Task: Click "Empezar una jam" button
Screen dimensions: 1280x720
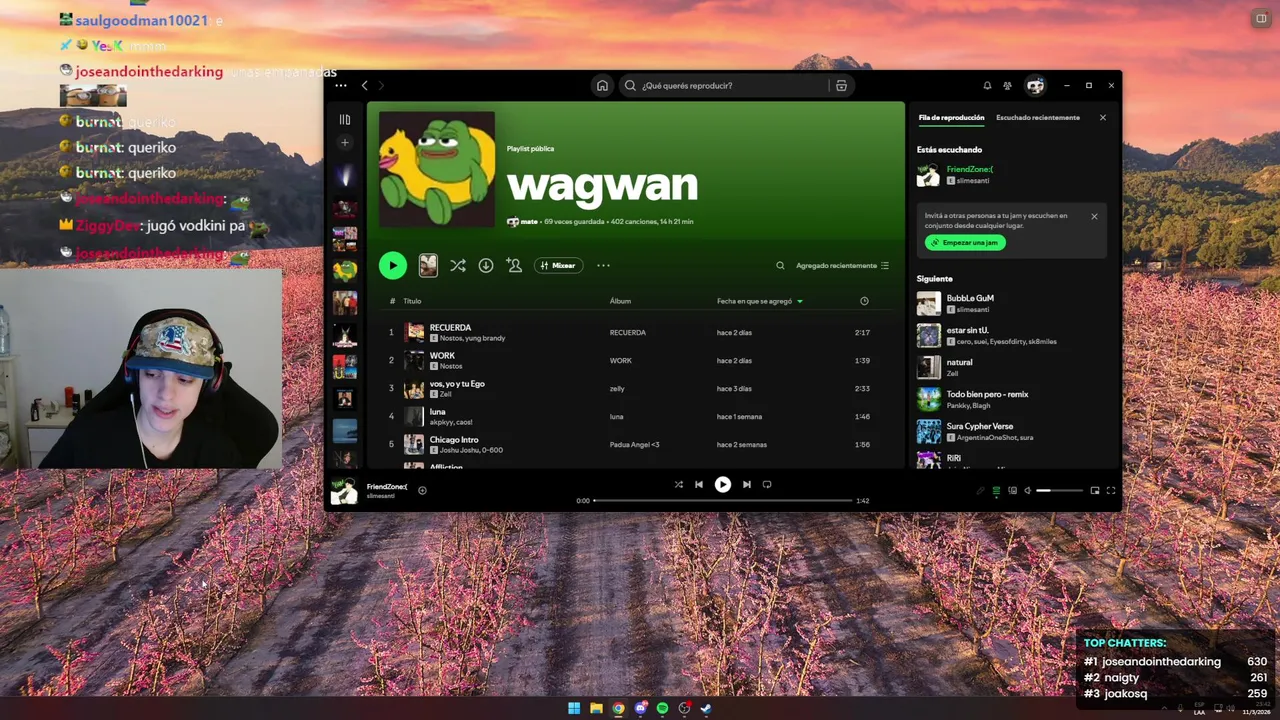Action: pos(965,243)
